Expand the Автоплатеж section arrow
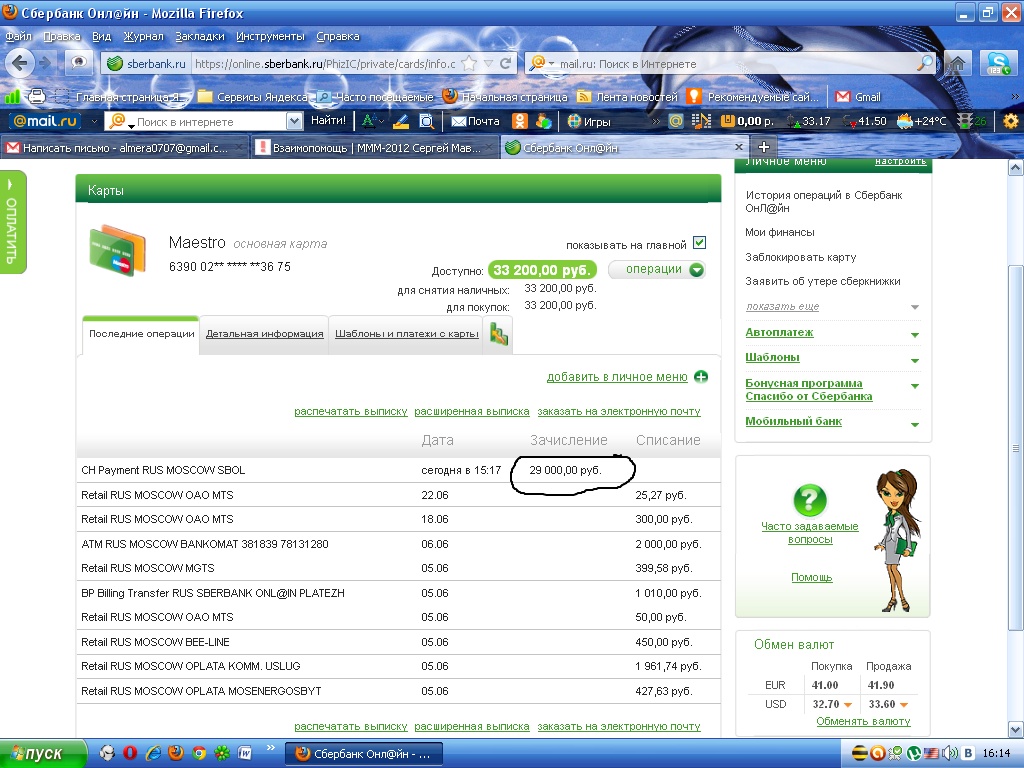 (915, 335)
